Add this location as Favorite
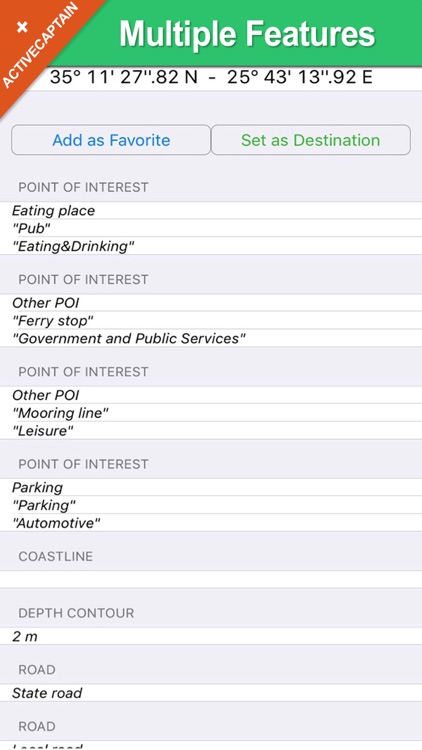Screen dimensions: 422x750 pos(111,140)
